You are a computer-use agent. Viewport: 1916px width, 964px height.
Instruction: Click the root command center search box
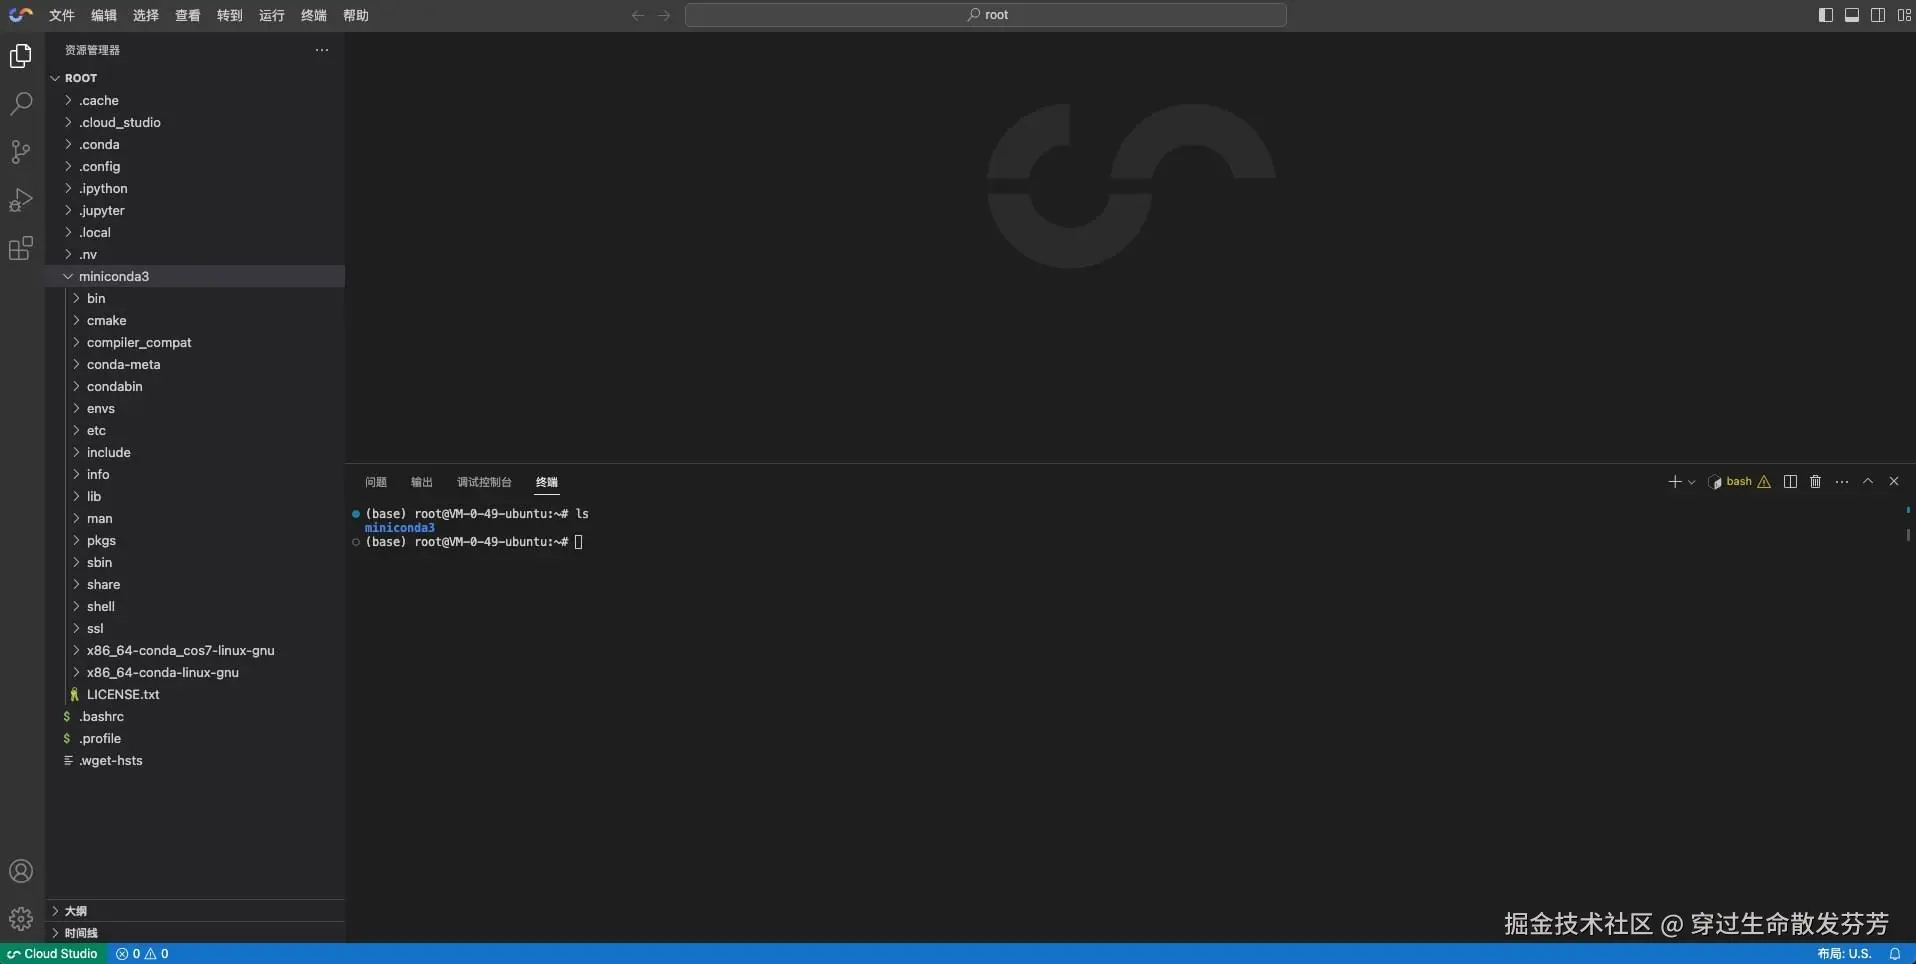[x=986, y=15]
